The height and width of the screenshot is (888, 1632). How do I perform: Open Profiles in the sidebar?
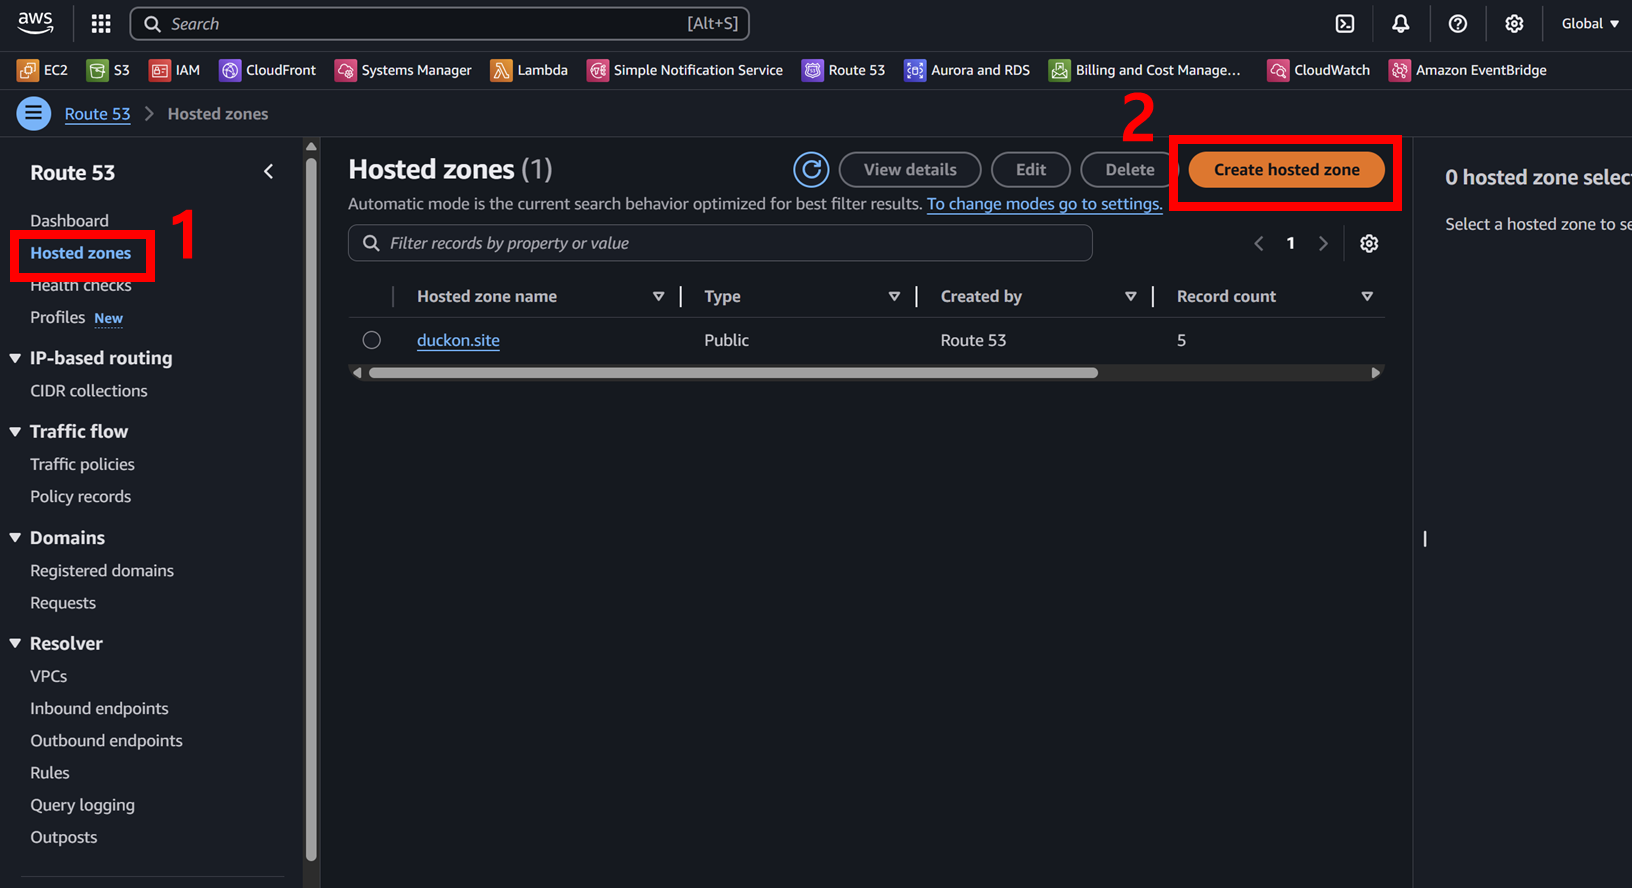click(57, 317)
